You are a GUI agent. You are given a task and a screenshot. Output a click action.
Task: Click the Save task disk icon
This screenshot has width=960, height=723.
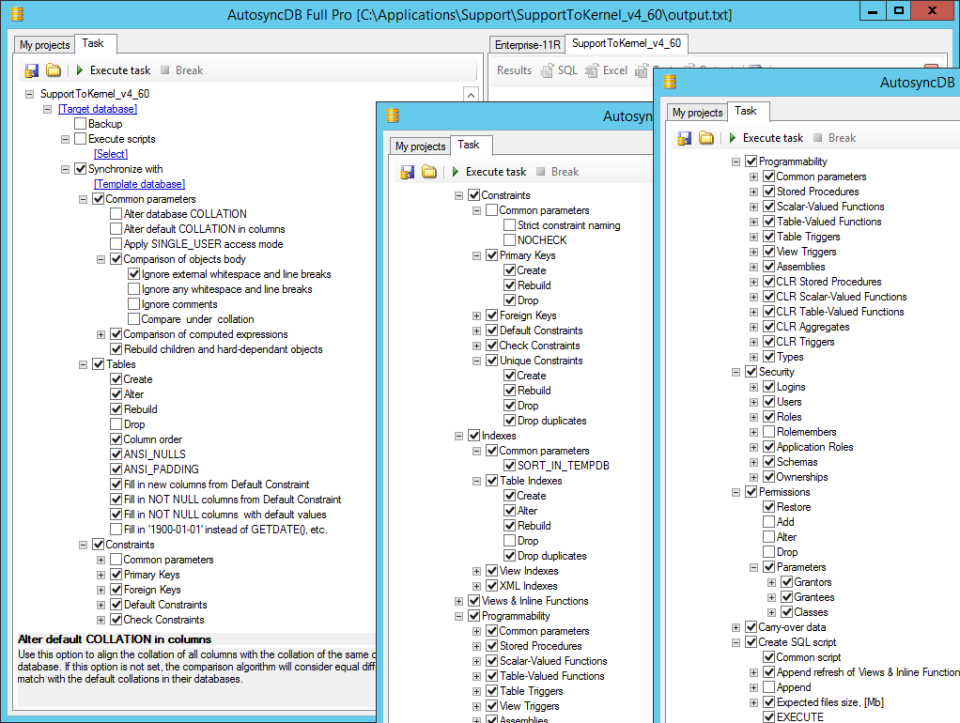point(33,70)
